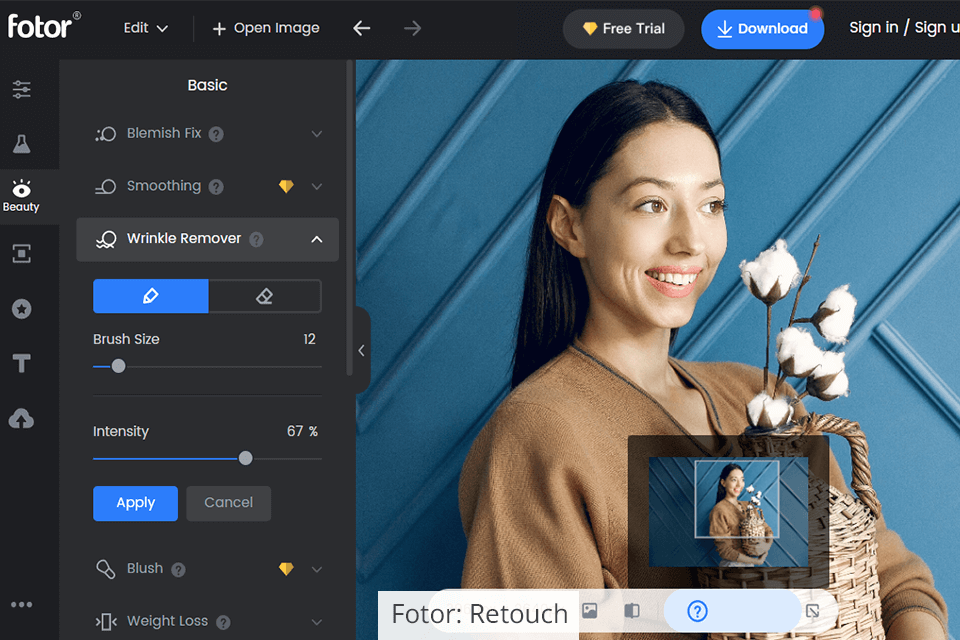The height and width of the screenshot is (640, 960).
Task: Expand the Blush section
Action: tap(317, 569)
